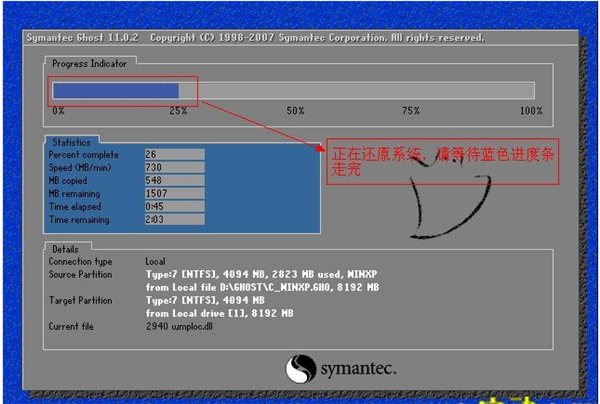
Task: Click the Symantec Ghost 11.0.2 title text
Action: click(x=82, y=38)
